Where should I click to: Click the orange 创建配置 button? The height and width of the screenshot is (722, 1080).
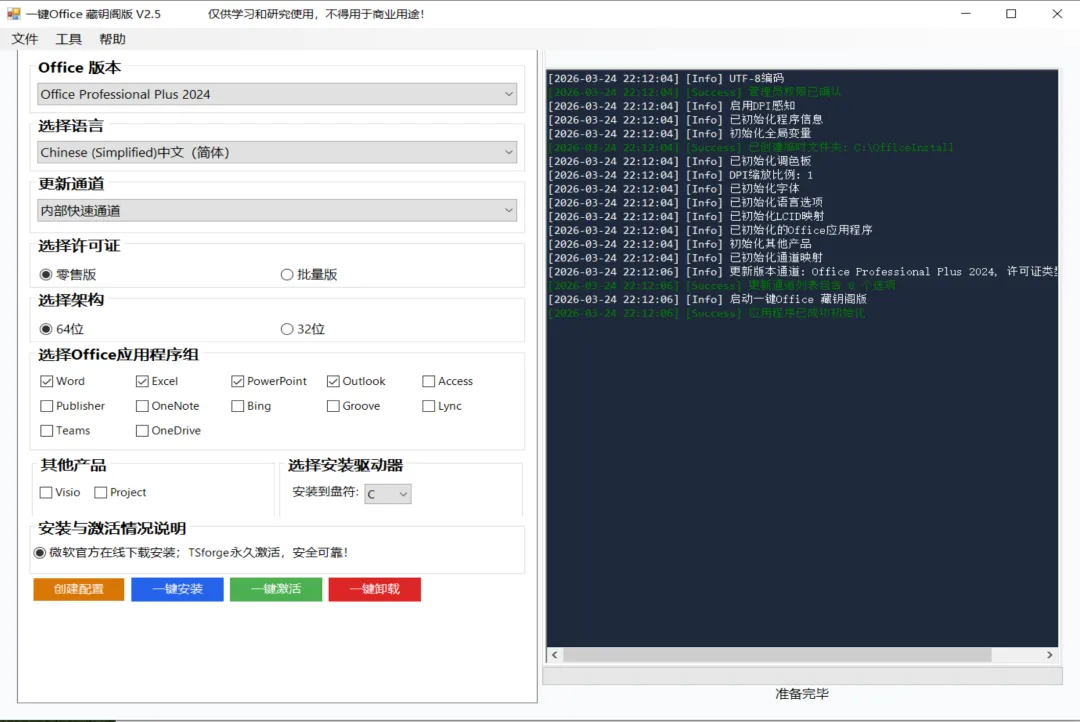79,589
